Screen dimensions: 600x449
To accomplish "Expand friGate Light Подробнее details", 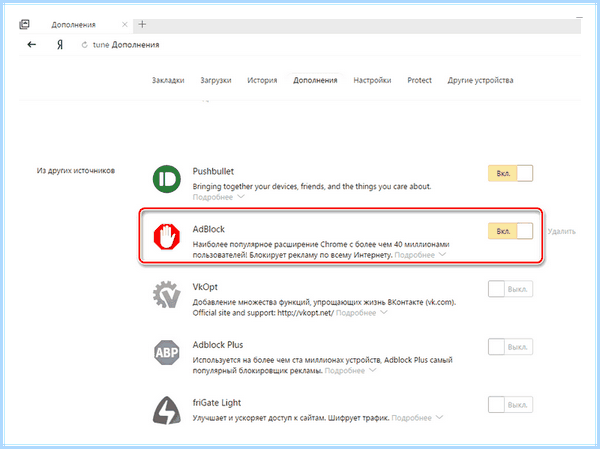I will coord(417,418).
